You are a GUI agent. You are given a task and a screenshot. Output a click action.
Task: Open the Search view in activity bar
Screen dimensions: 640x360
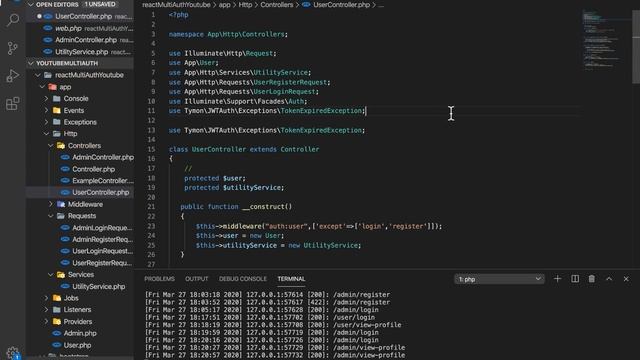(x=13, y=20)
